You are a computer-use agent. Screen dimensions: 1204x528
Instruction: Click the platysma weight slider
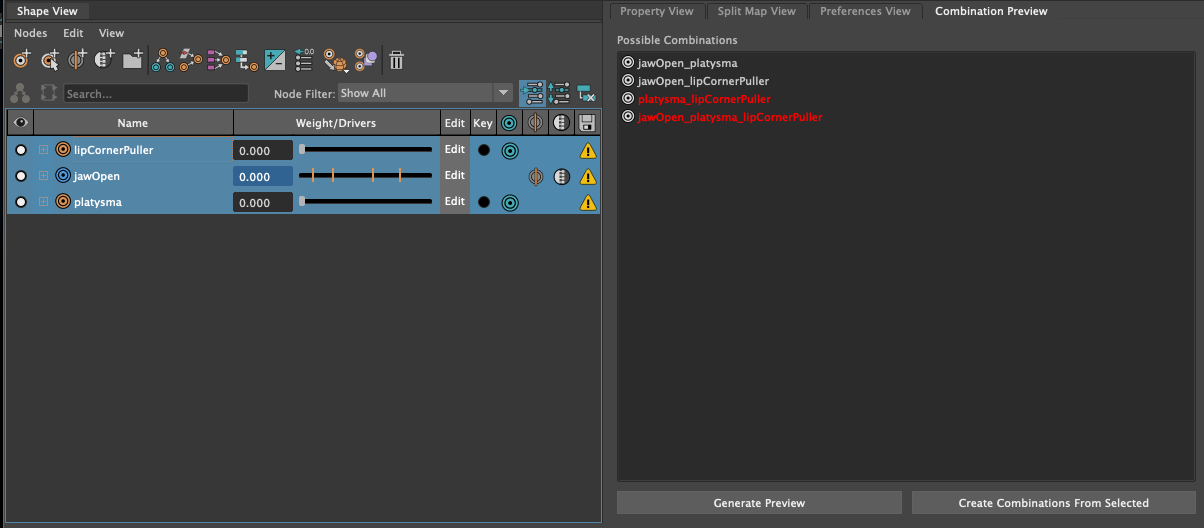click(366, 202)
